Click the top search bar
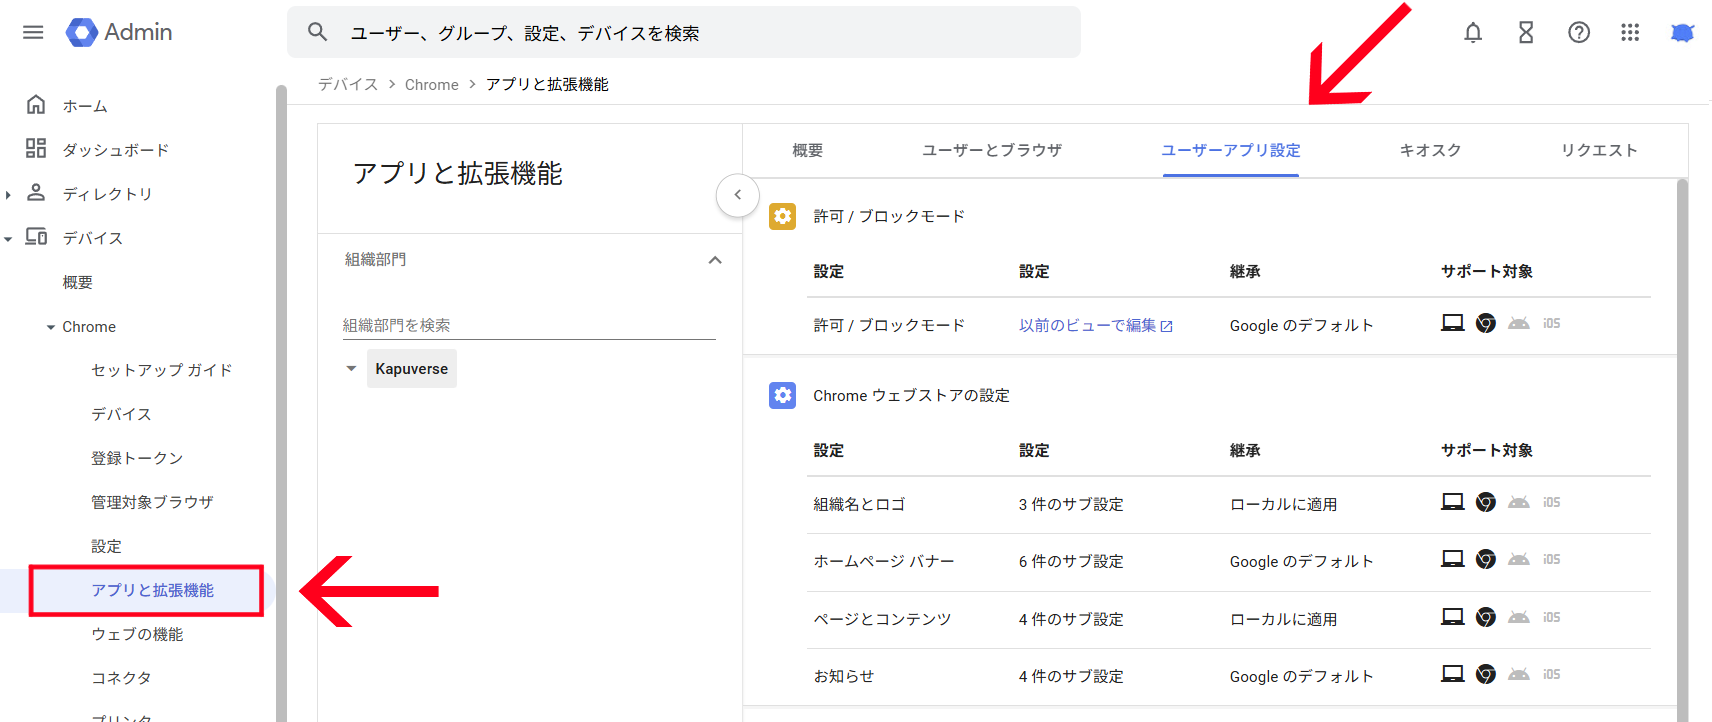Screen dimensions: 1712x722 [684, 33]
